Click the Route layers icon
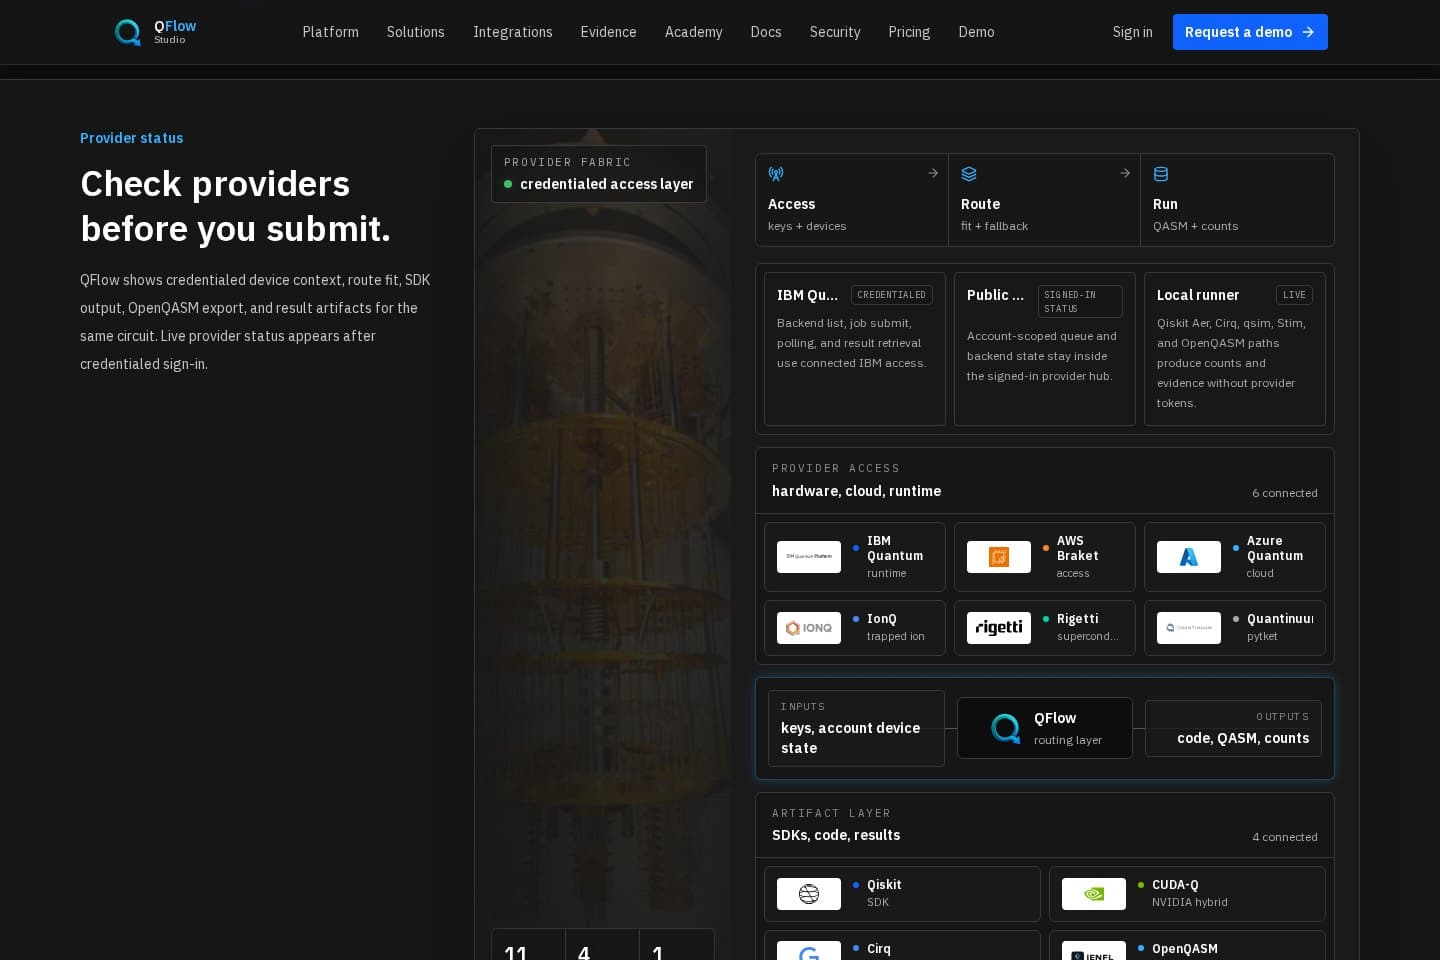1440x960 pixels. 969,174
